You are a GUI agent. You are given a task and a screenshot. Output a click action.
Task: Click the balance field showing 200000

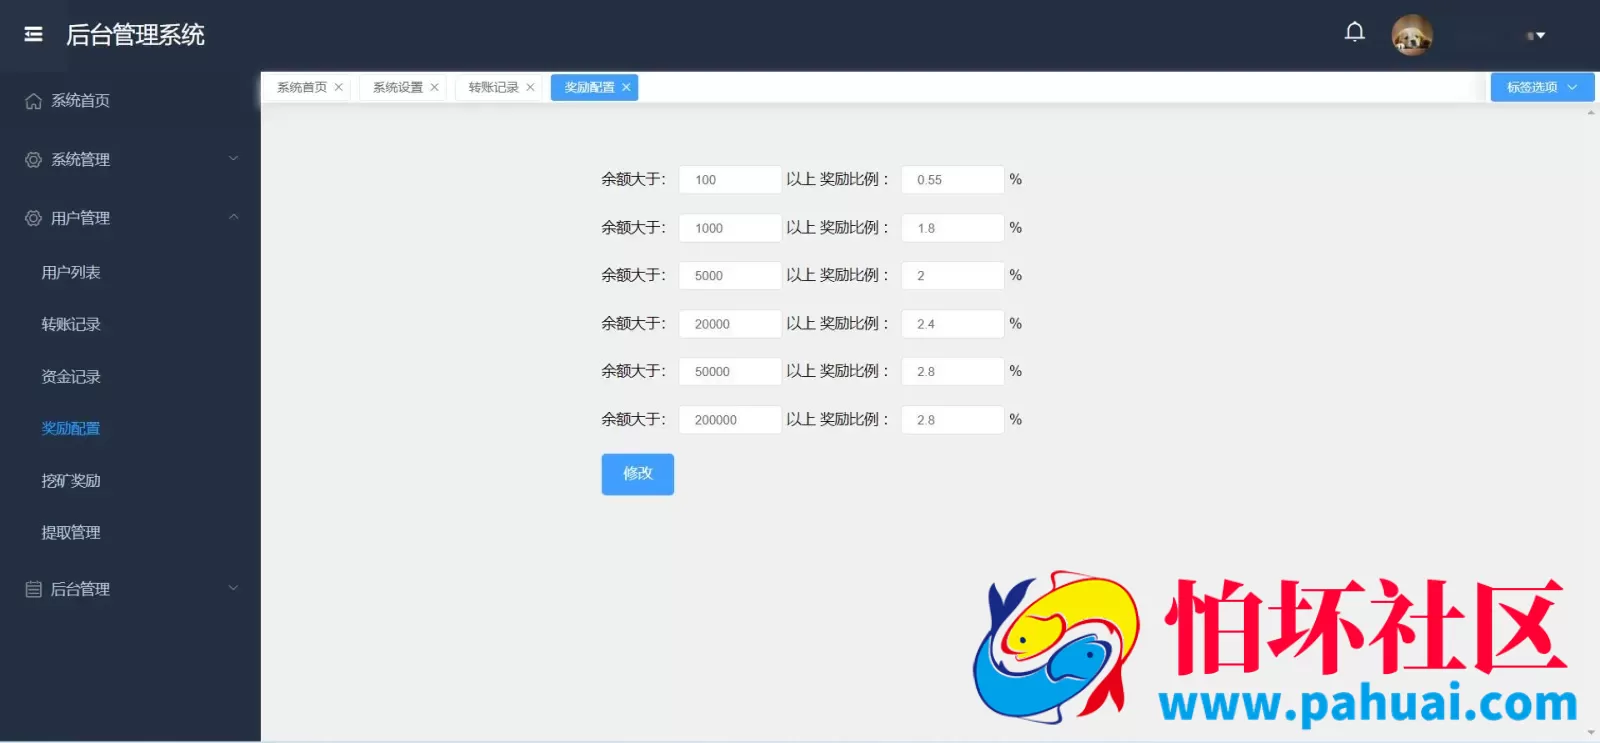(x=730, y=420)
